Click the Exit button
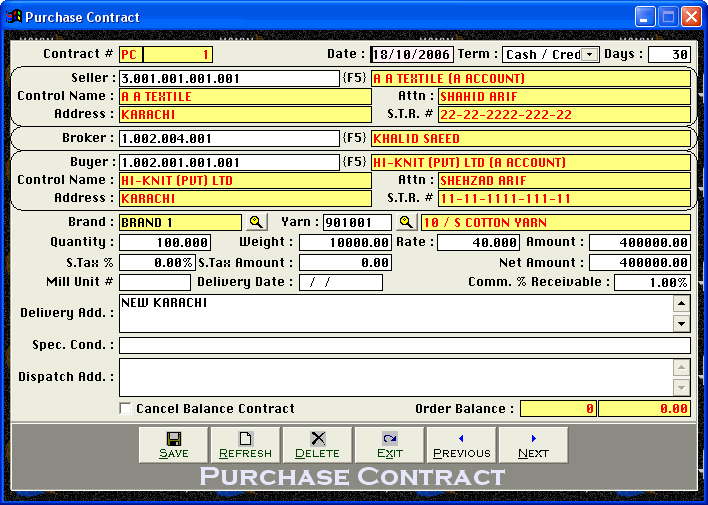This screenshot has height=505, width=708. 389,445
